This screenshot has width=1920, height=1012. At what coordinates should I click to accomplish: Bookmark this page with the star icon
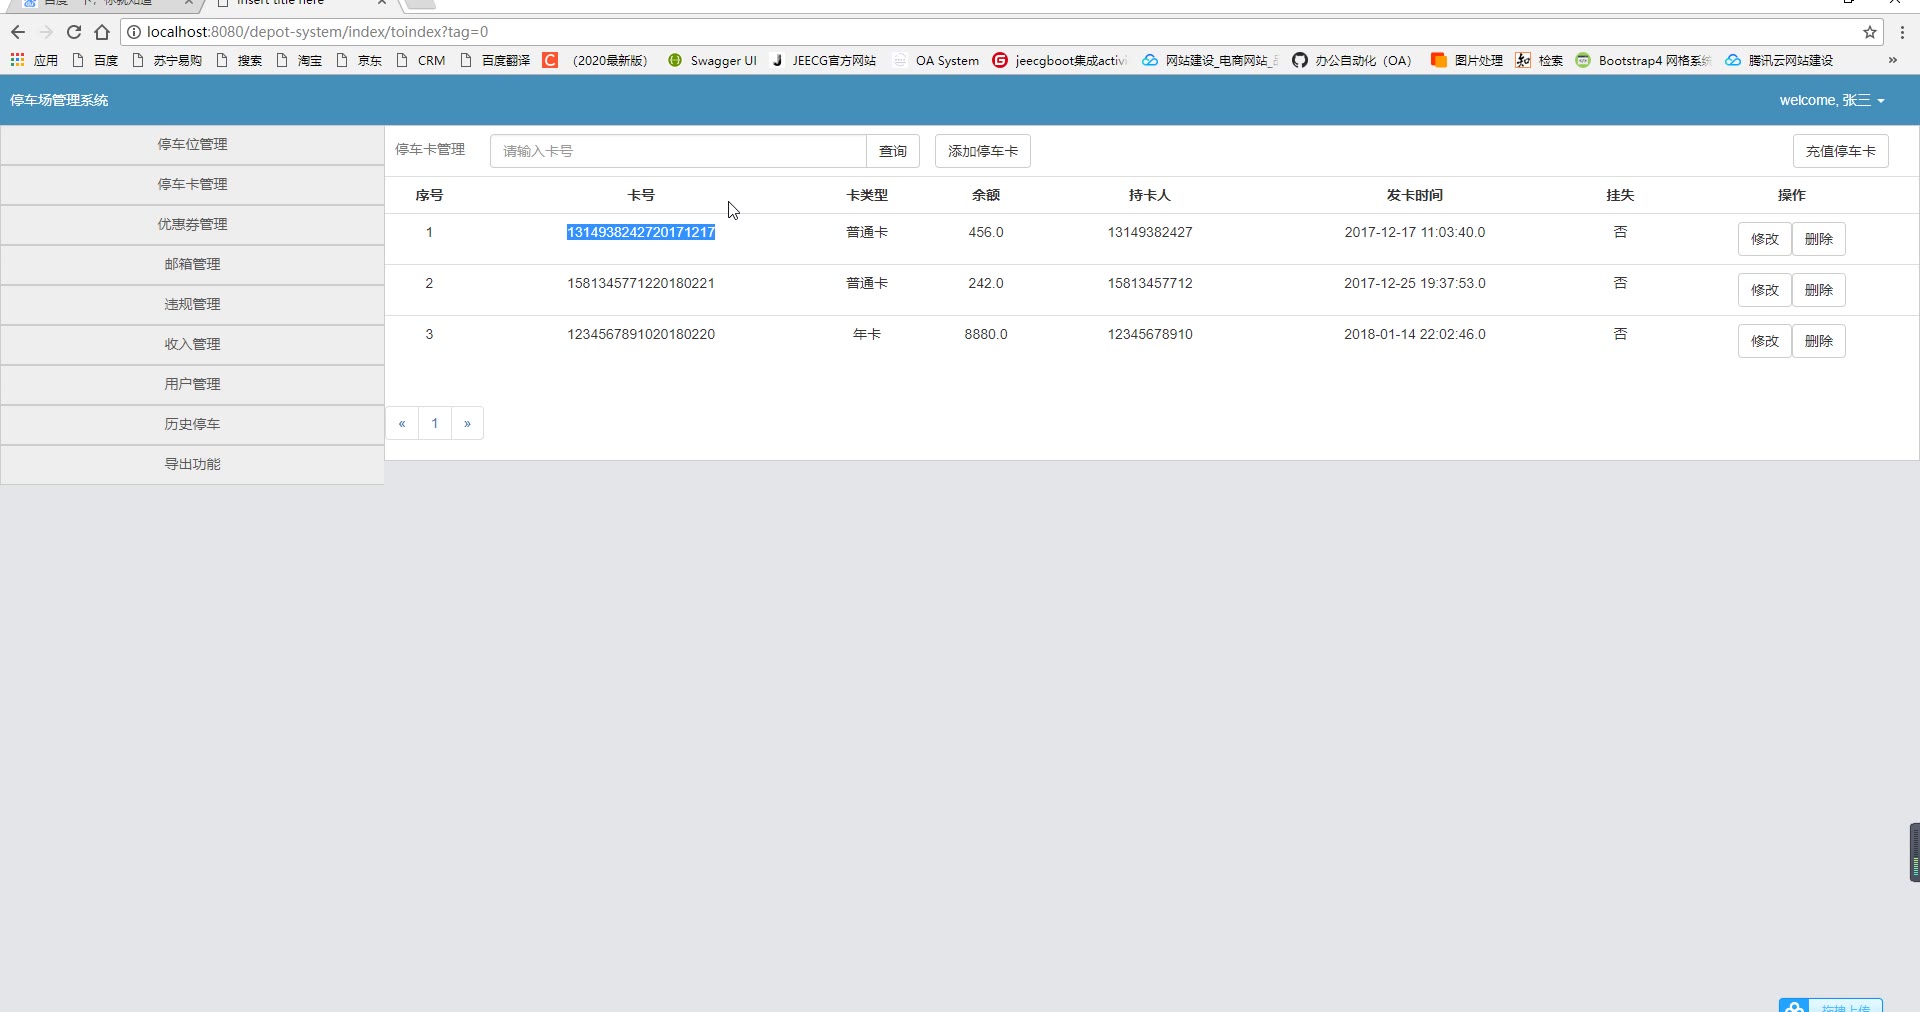coord(1870,32)
